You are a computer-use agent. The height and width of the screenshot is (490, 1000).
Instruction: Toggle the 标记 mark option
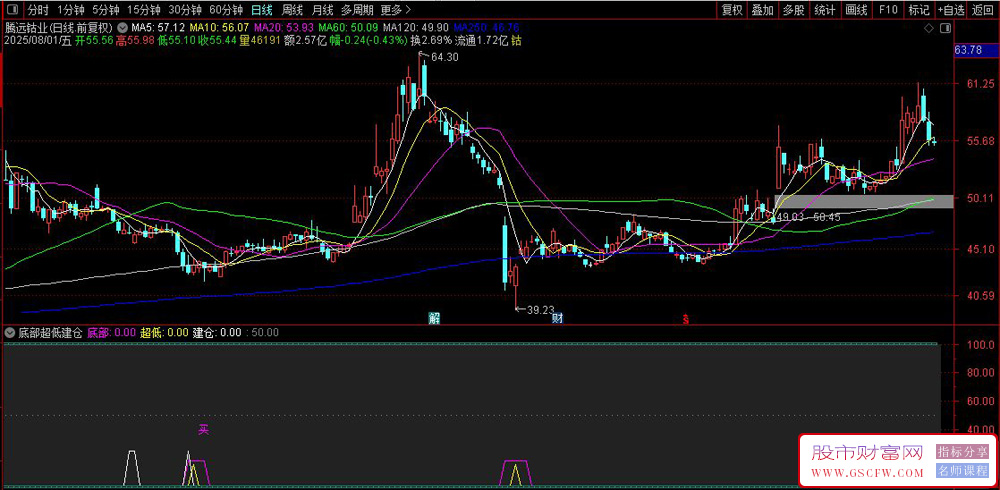(x=918, y=10)
